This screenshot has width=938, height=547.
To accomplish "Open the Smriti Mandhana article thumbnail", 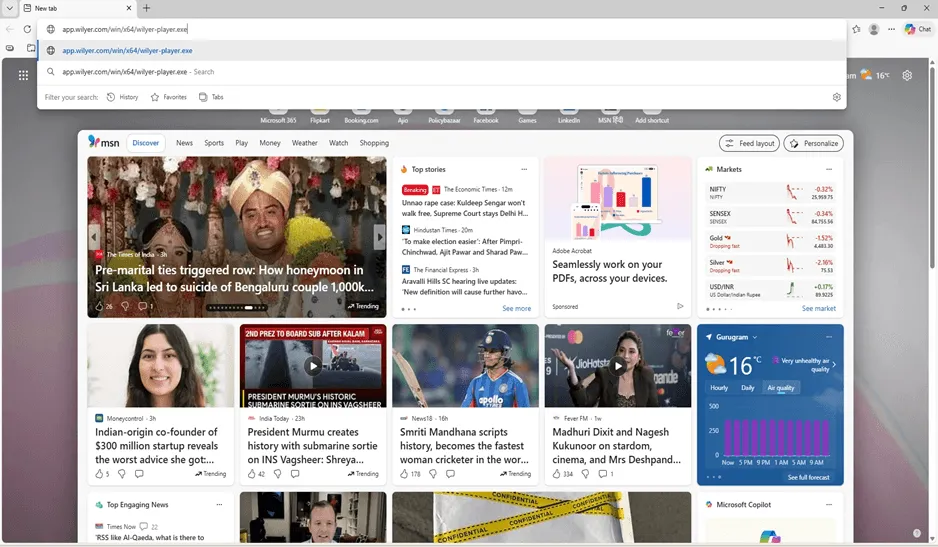I will 465,366.
